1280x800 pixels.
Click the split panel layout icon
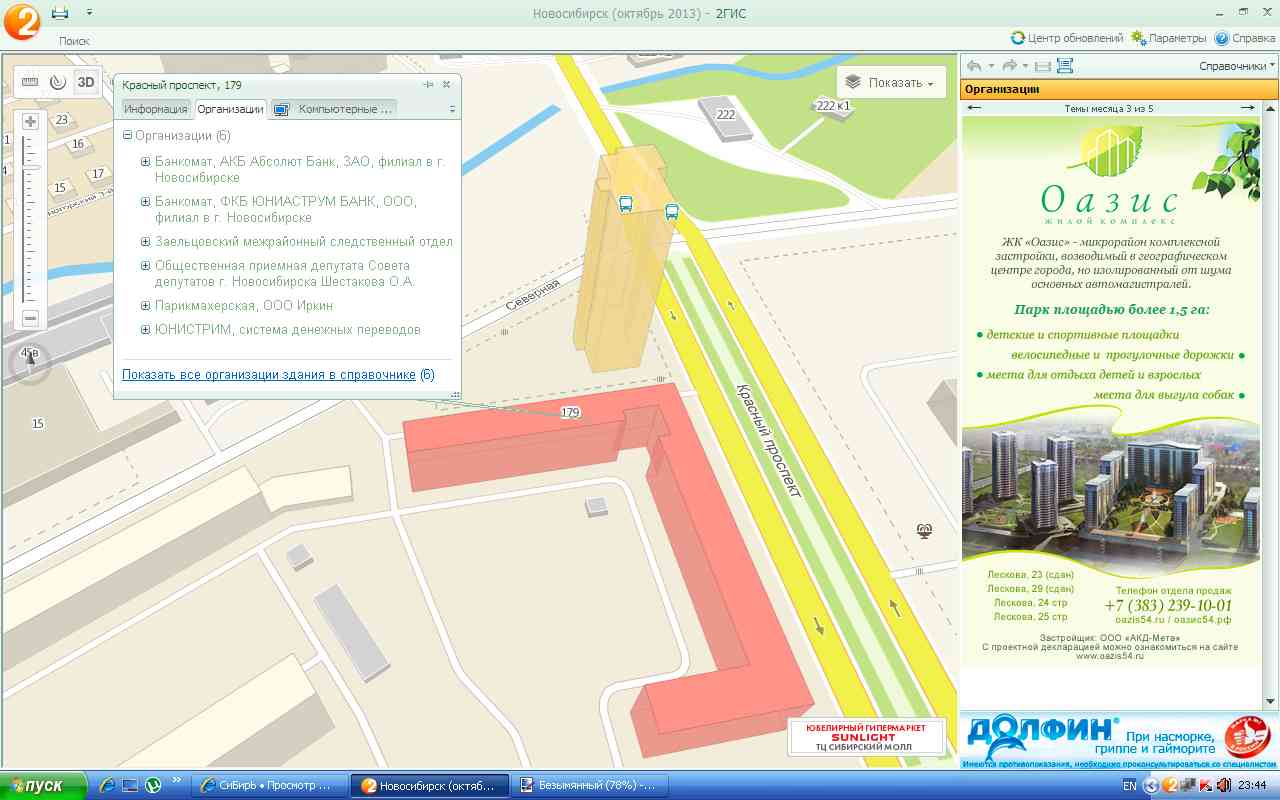(1042, 66)
